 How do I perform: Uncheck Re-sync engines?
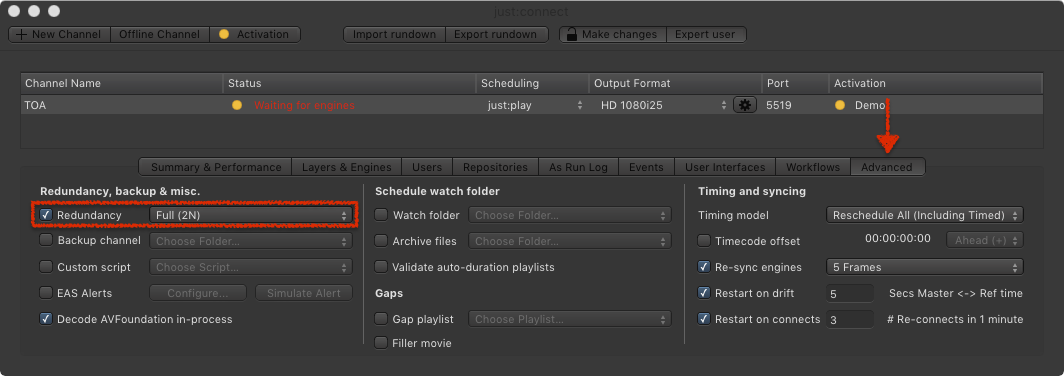[x=704, y=267]
